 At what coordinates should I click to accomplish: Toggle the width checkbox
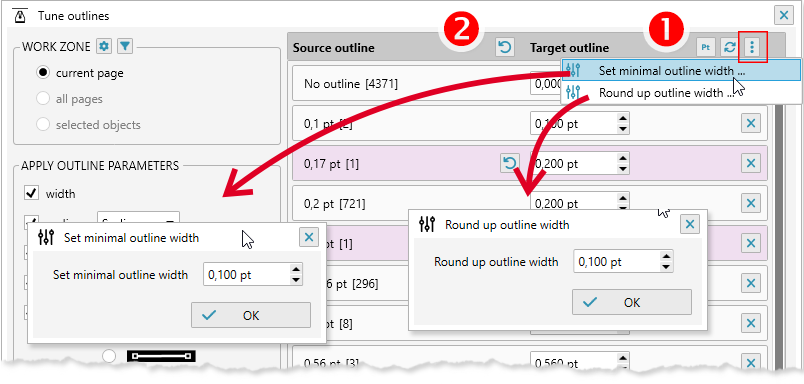[x=31, y=193]
